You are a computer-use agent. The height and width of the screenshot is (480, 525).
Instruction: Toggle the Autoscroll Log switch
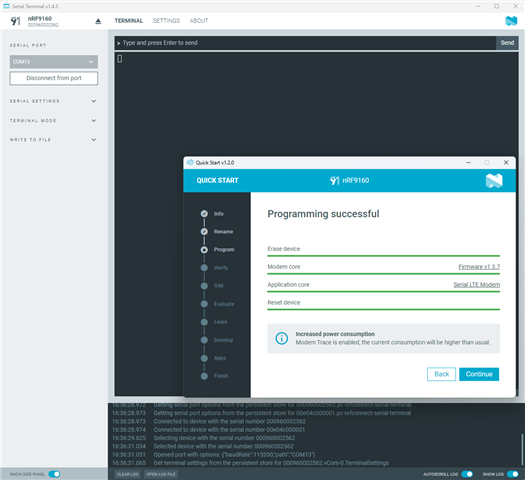[467, 474]
